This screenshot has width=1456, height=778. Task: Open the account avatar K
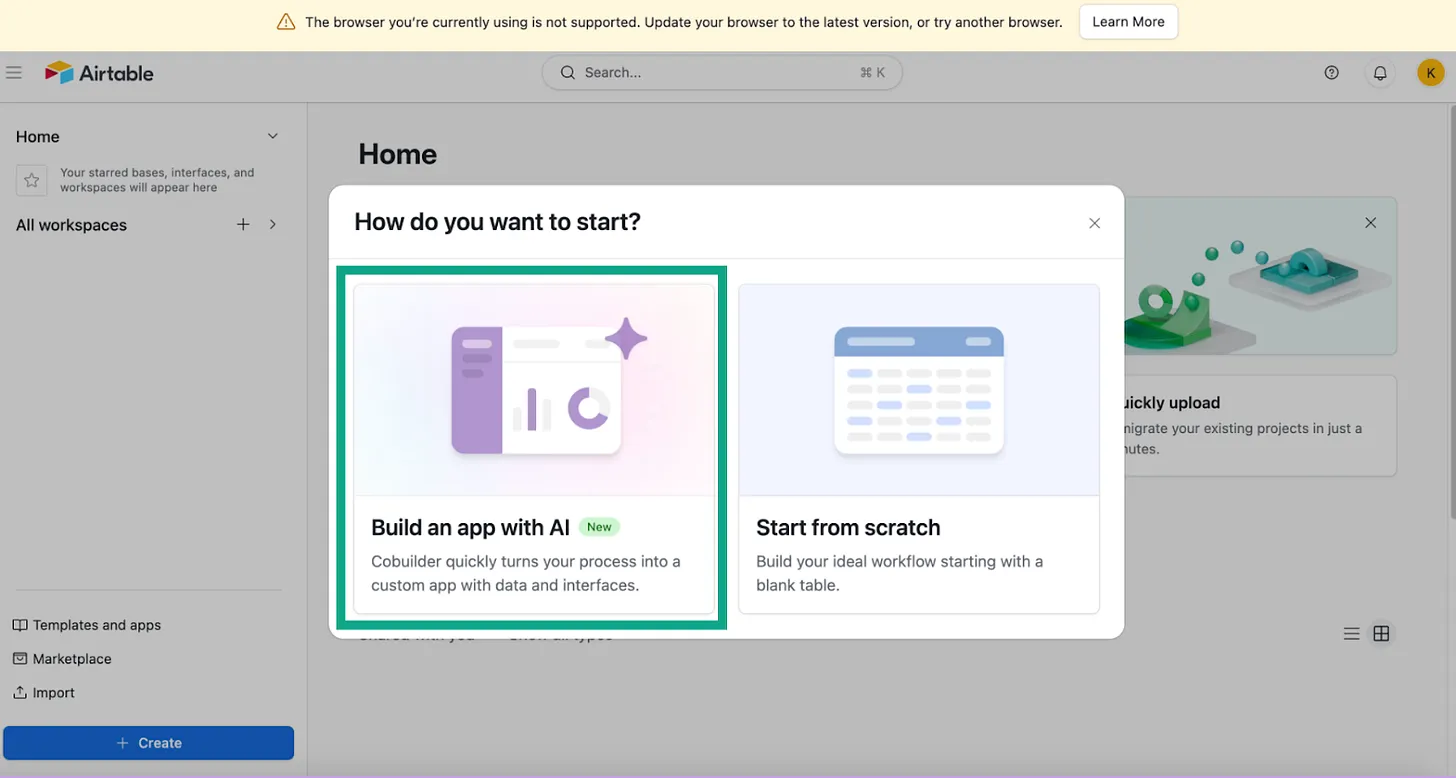coord(1430,73)
